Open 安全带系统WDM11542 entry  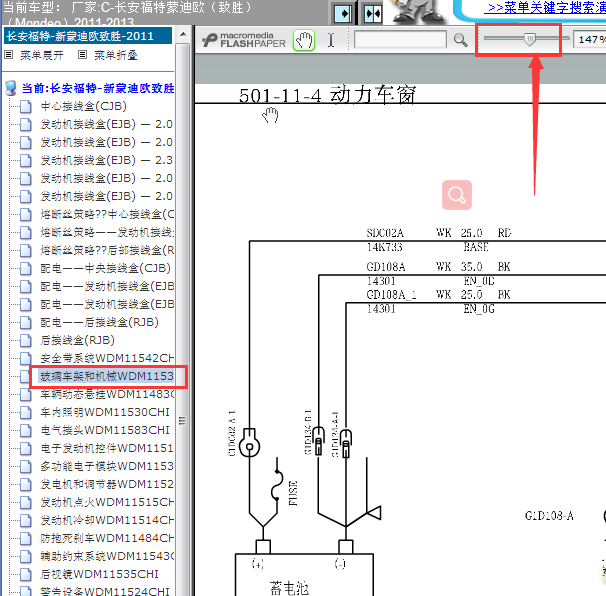[x=107, y=358]
